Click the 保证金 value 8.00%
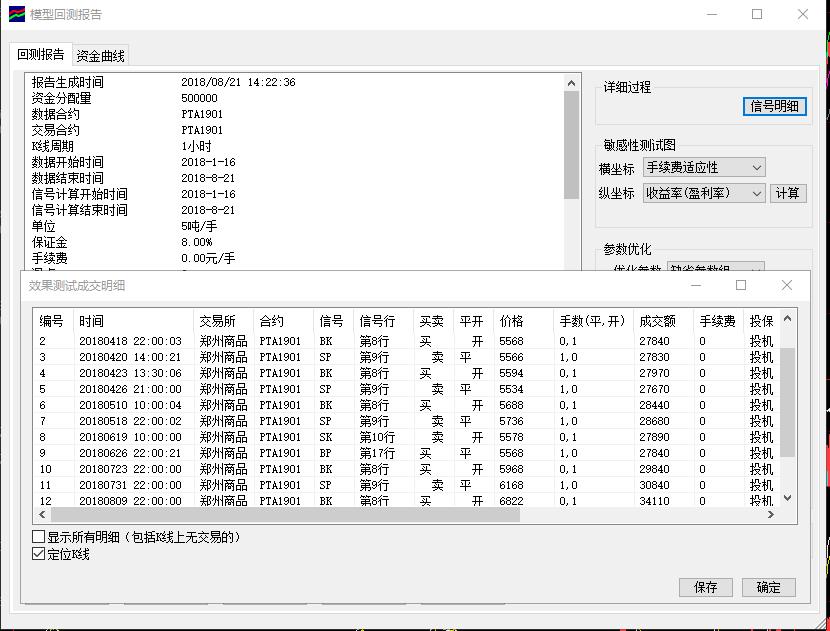This screenshot has width=830, height=631. pos(196,242)
